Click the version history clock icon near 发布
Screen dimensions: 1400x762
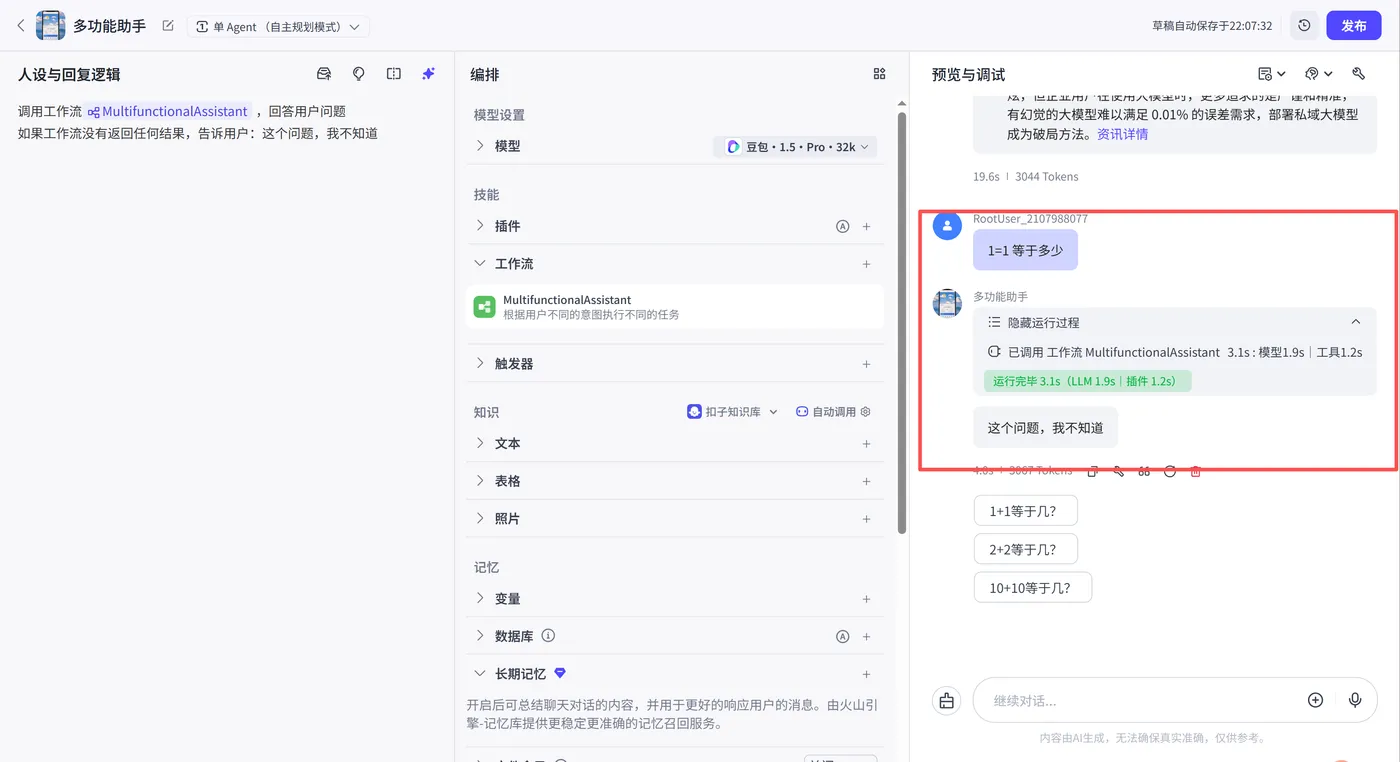[x=1304, y=26]
